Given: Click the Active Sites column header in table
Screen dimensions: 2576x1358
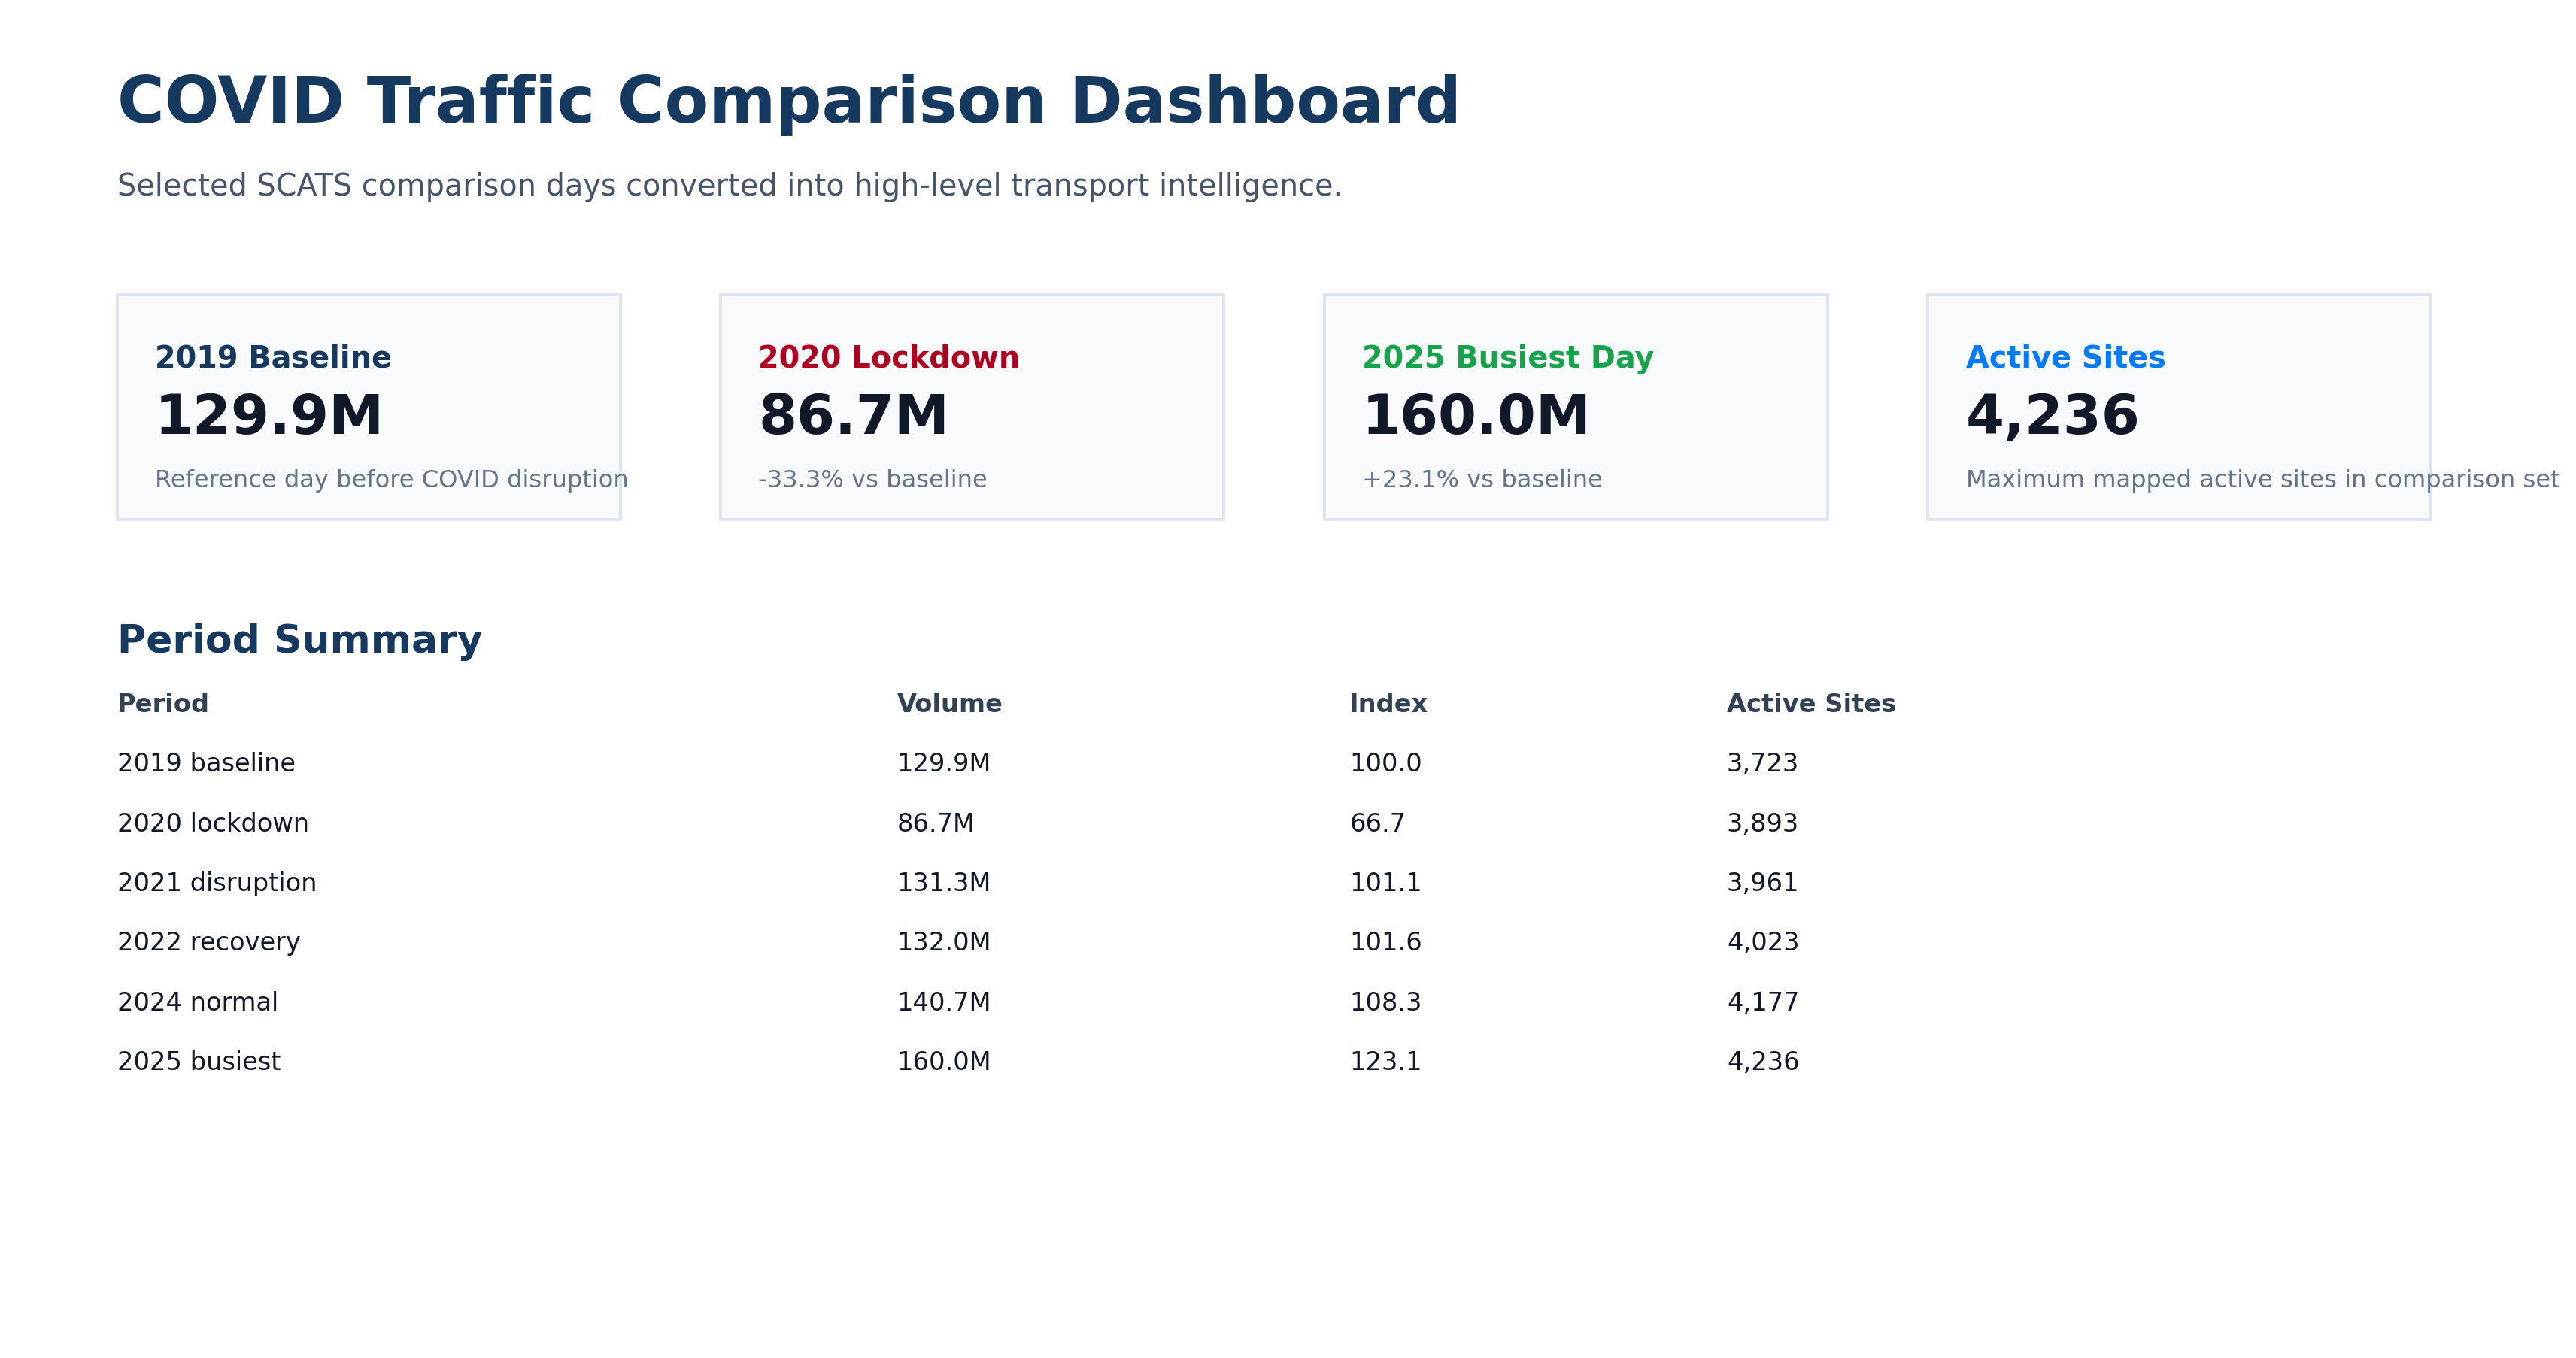Looking at the screenshot, I should tap(1811, 704).
